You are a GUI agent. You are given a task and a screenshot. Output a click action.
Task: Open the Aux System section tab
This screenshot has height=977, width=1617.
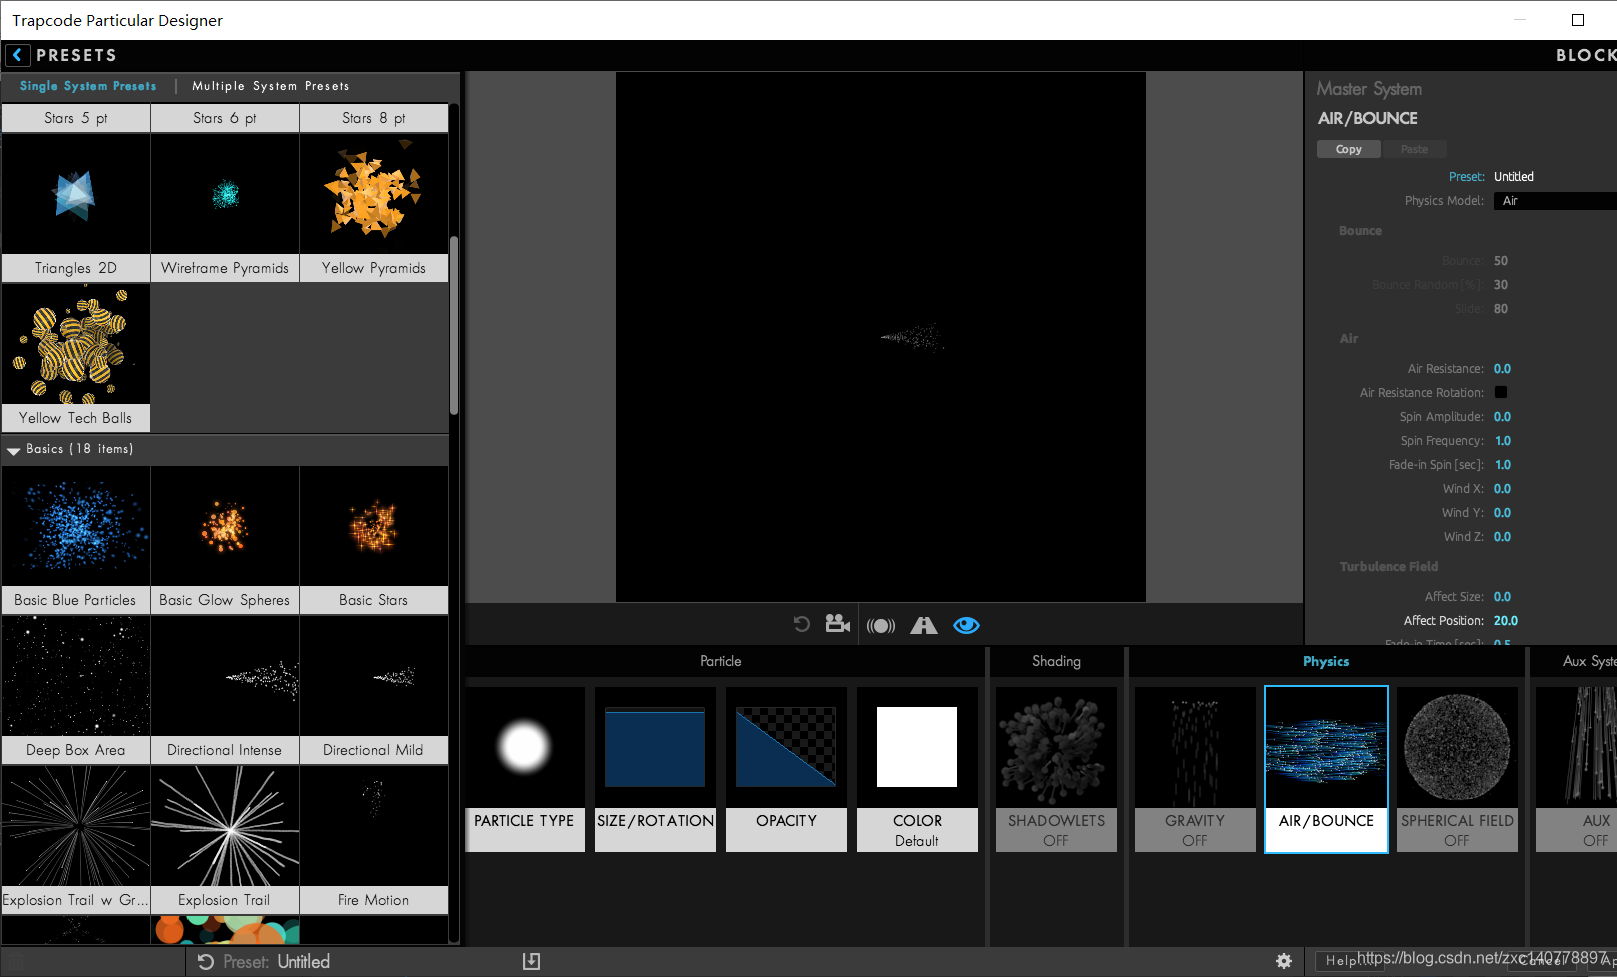coord(1589,661)
